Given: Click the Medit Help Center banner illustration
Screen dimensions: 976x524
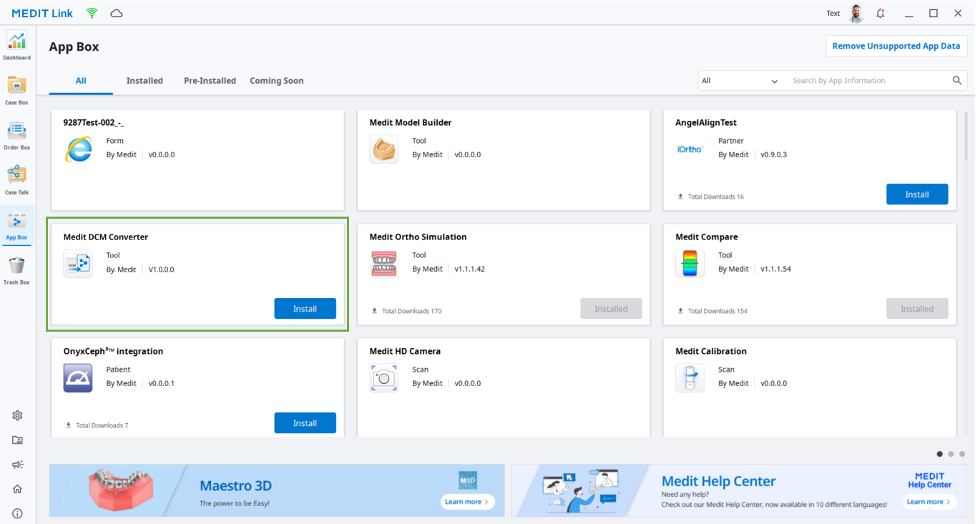Looking at the screenshot, I should pos(580,491).
